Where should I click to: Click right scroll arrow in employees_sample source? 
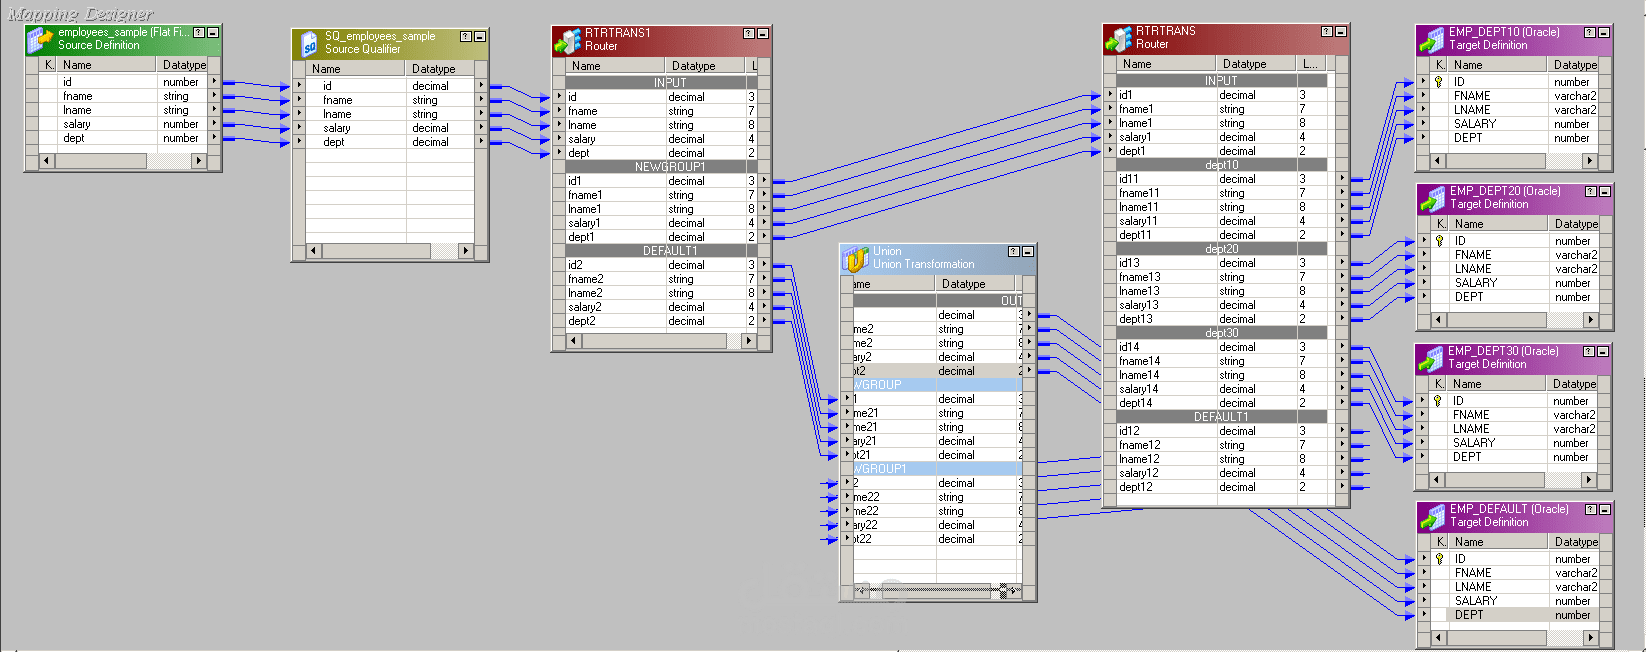click(x=198, y=160)
